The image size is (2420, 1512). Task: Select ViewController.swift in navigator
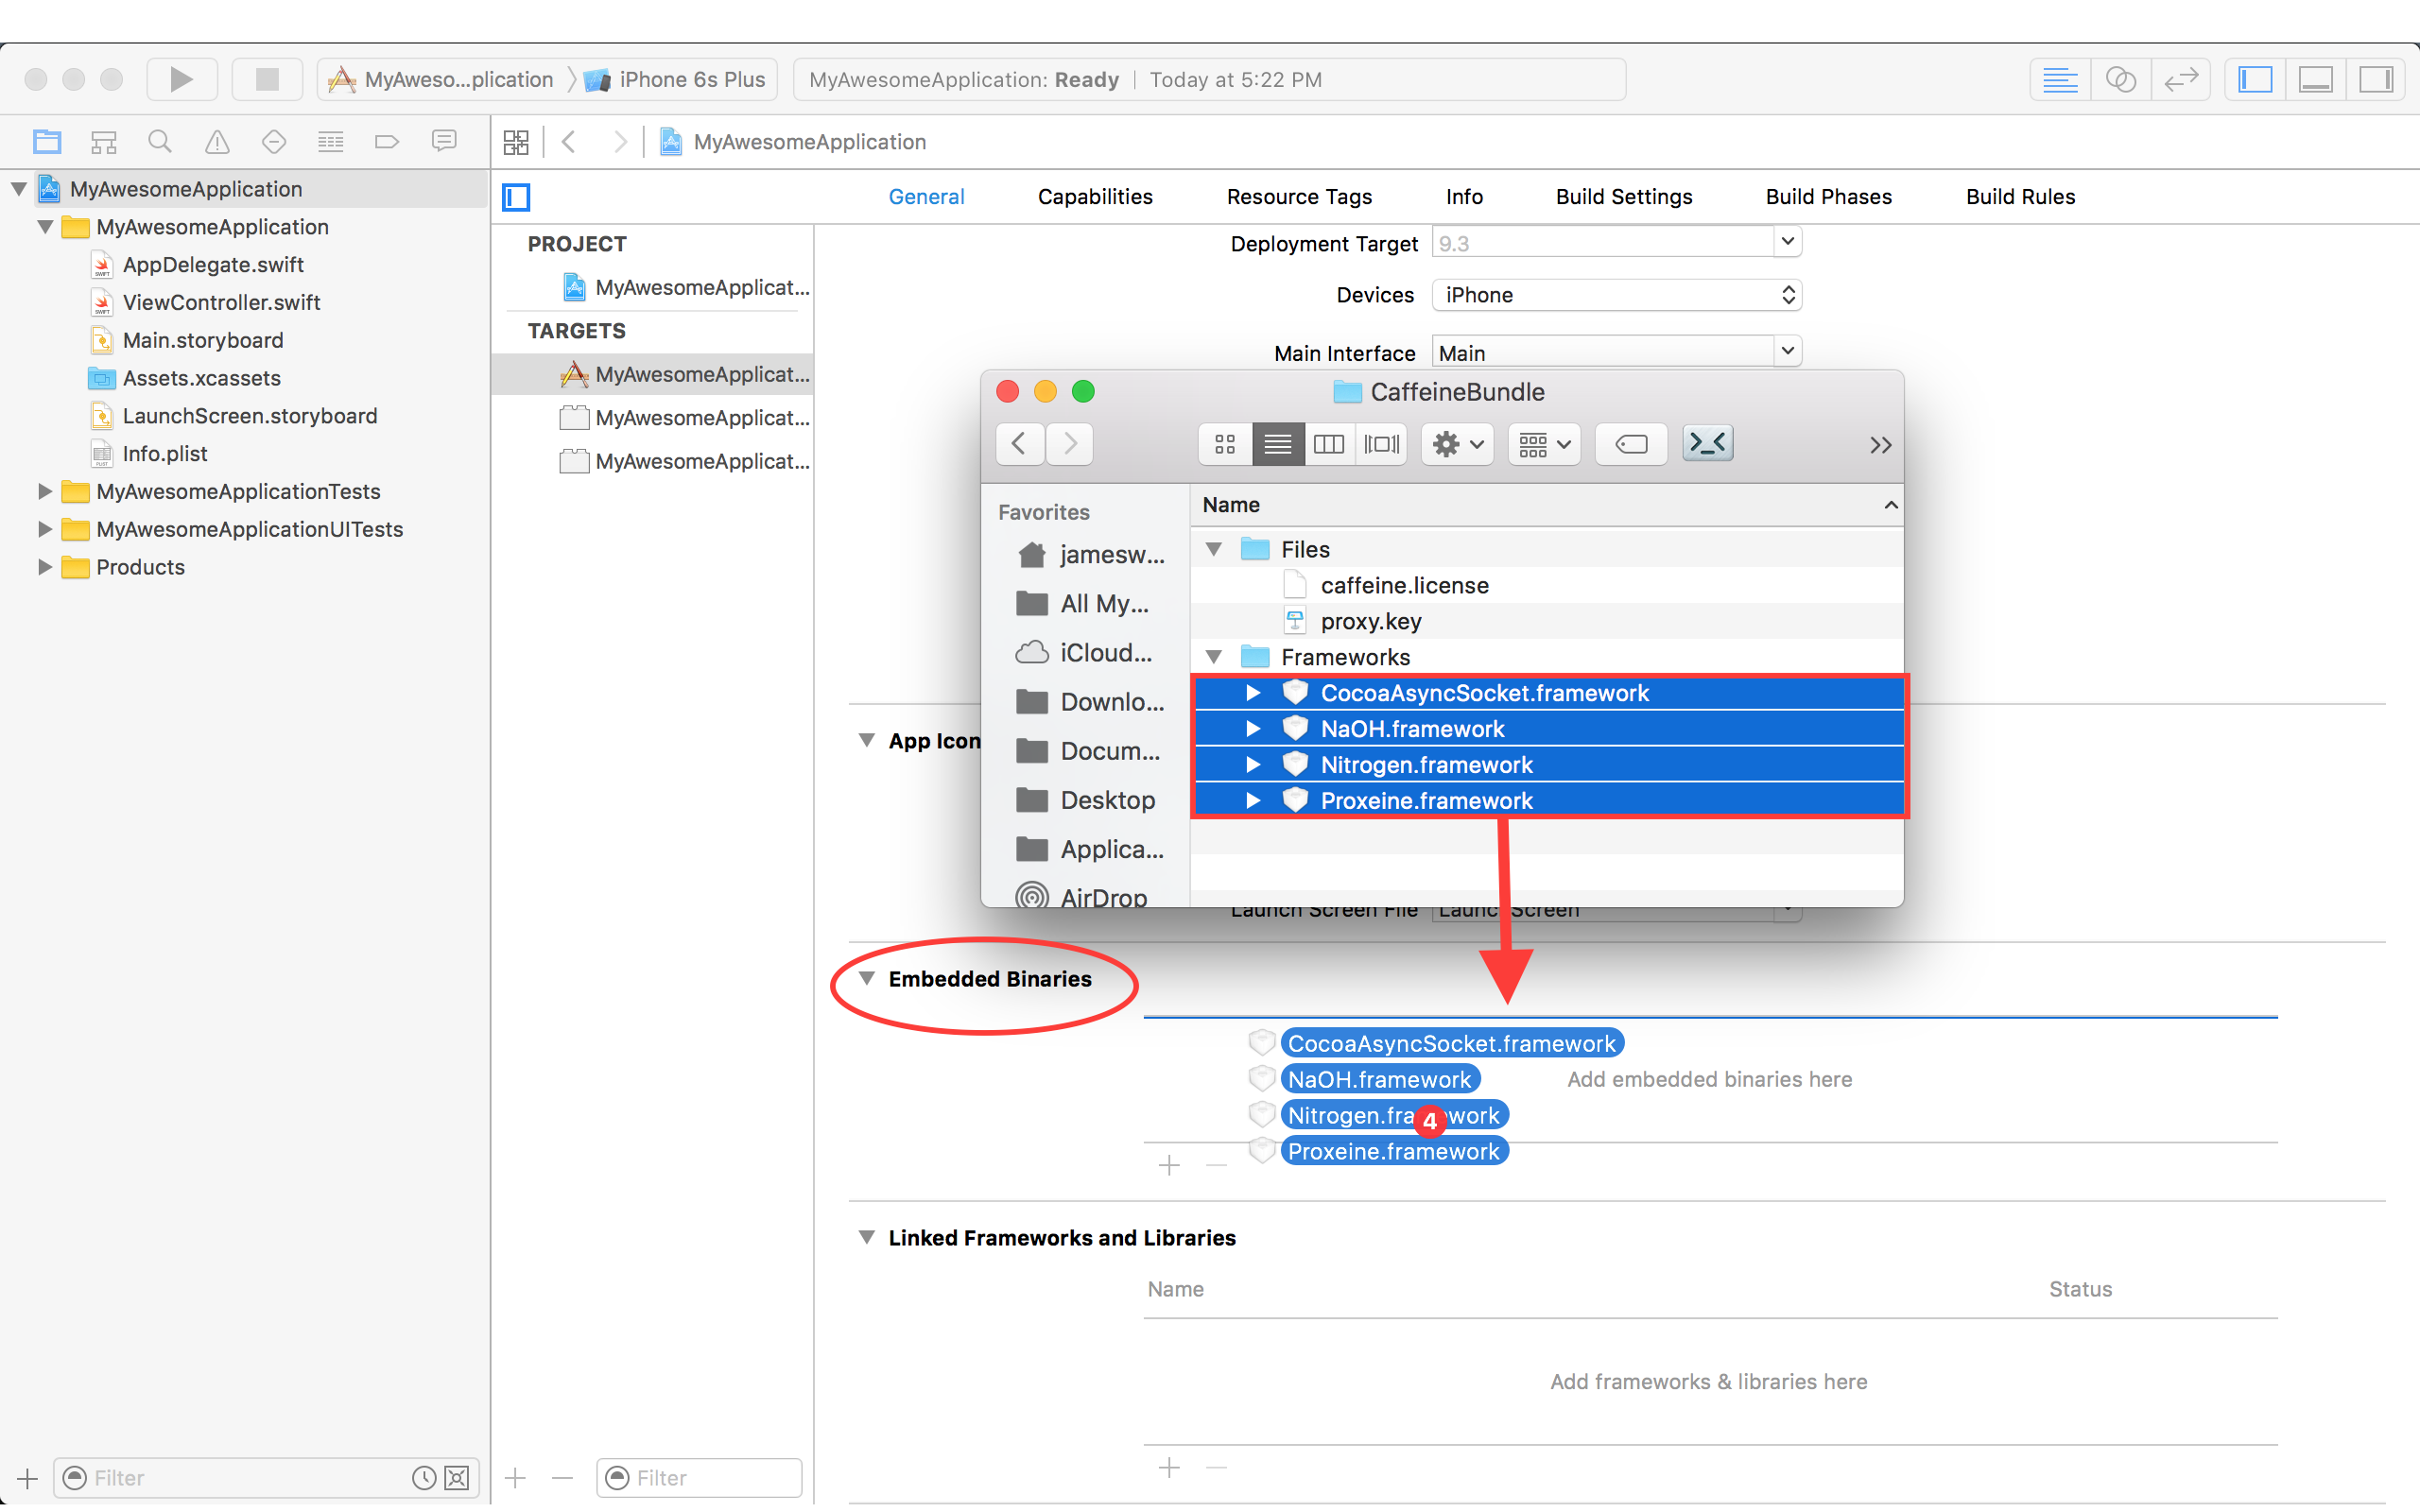pyautogui.click(x=220, y=302)
